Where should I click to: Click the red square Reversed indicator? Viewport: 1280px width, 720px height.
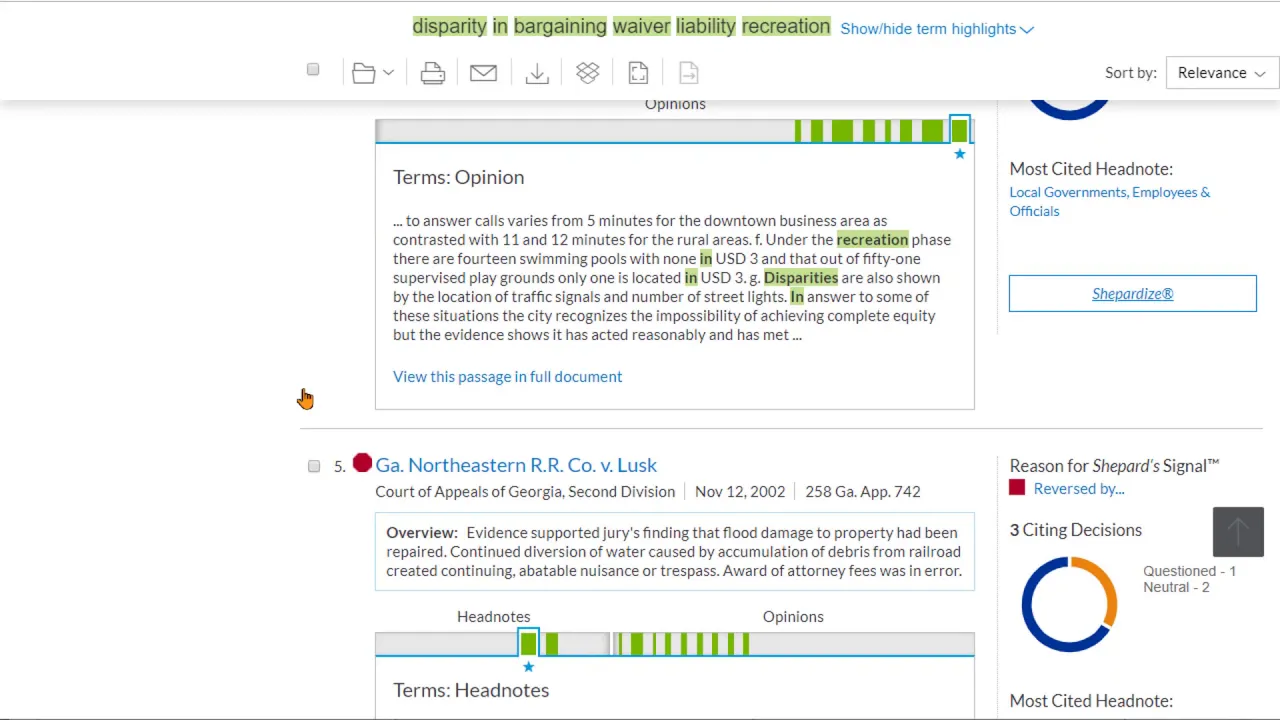(1017, 488)
